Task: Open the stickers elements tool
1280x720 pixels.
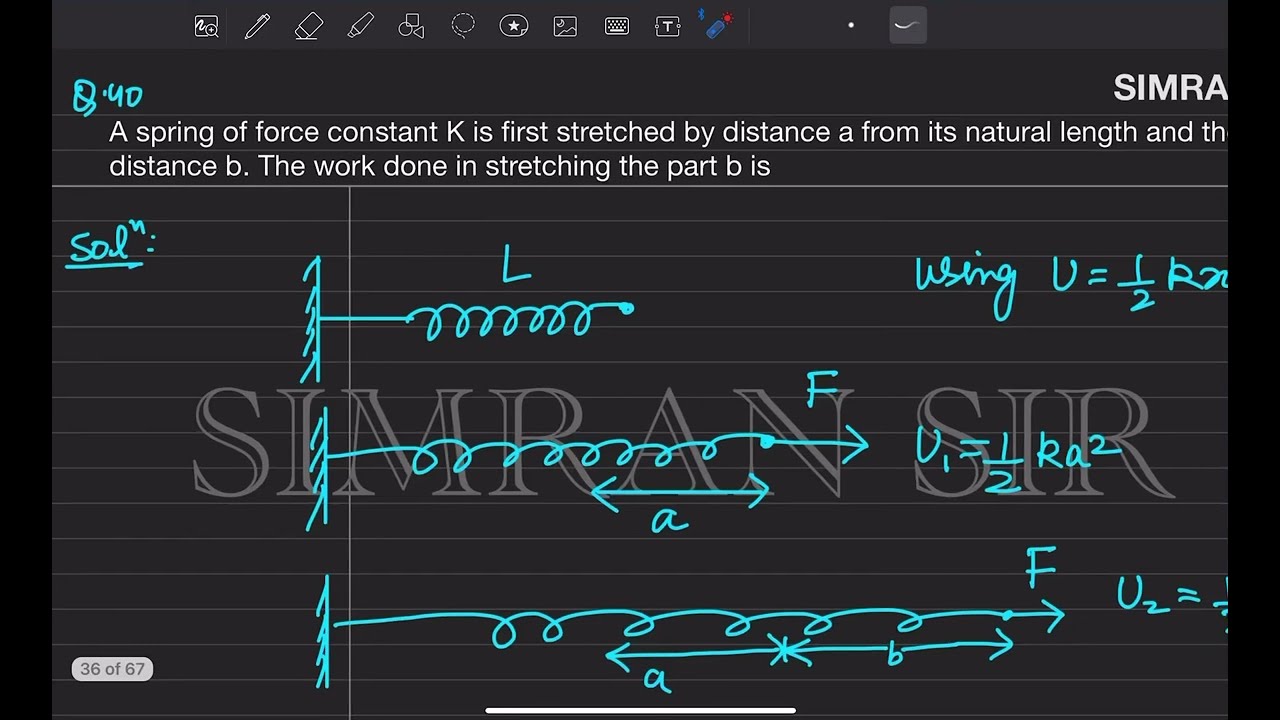Action: pyautogui.click(x=514, y=26)
